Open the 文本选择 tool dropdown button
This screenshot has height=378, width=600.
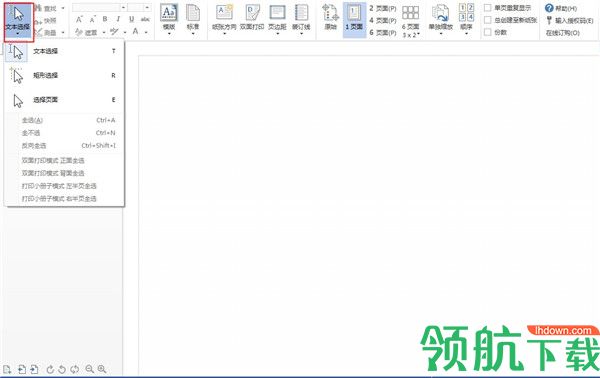point(18,21)
